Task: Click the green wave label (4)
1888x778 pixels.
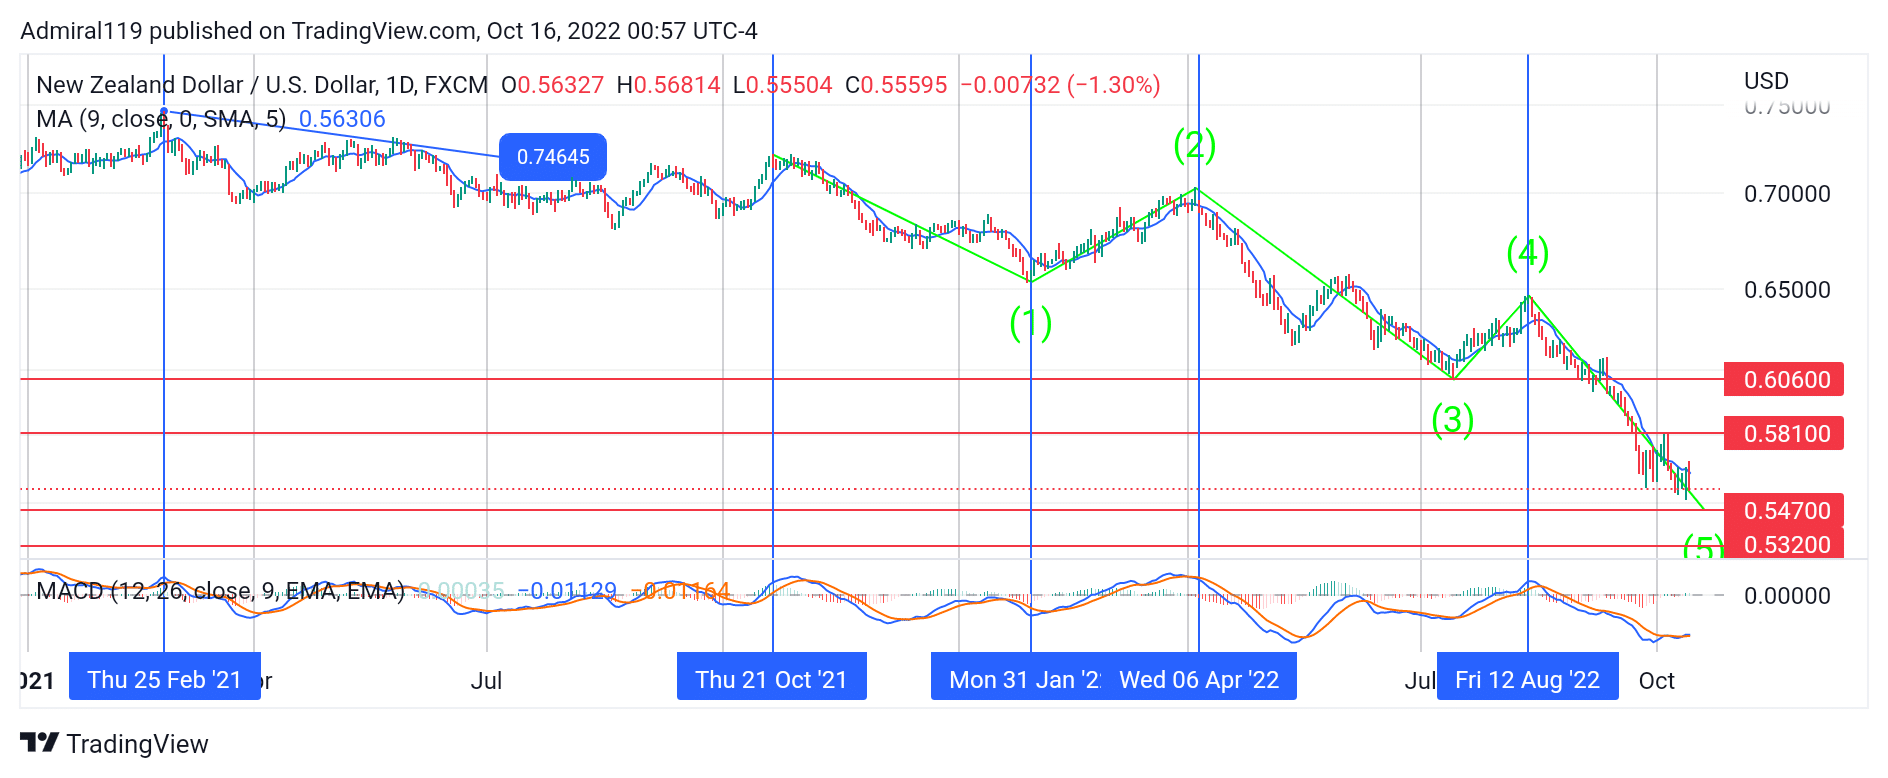Action: tap(1528, 253)
